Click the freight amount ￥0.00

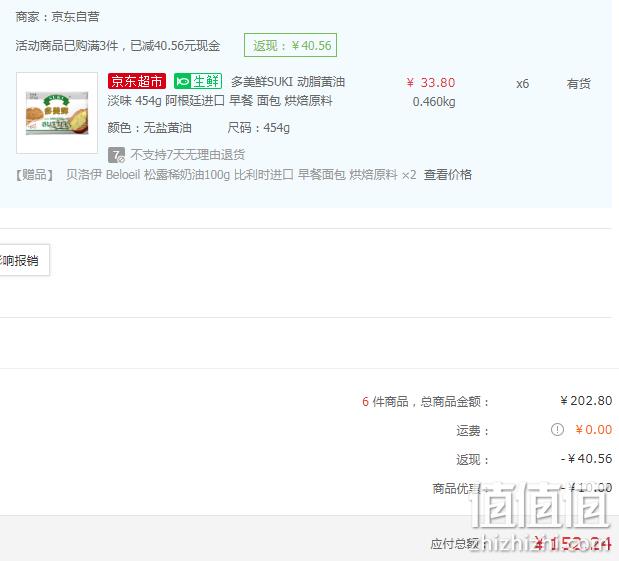[x=593, y=430]
